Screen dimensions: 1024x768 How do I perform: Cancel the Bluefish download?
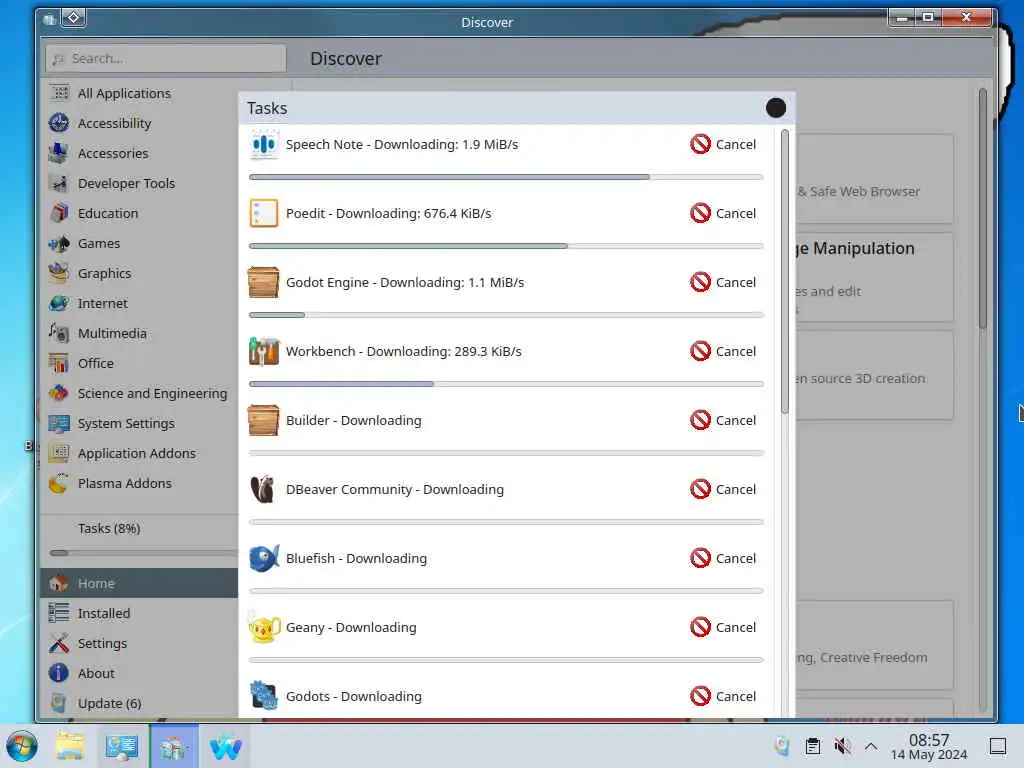click(723, 558)
